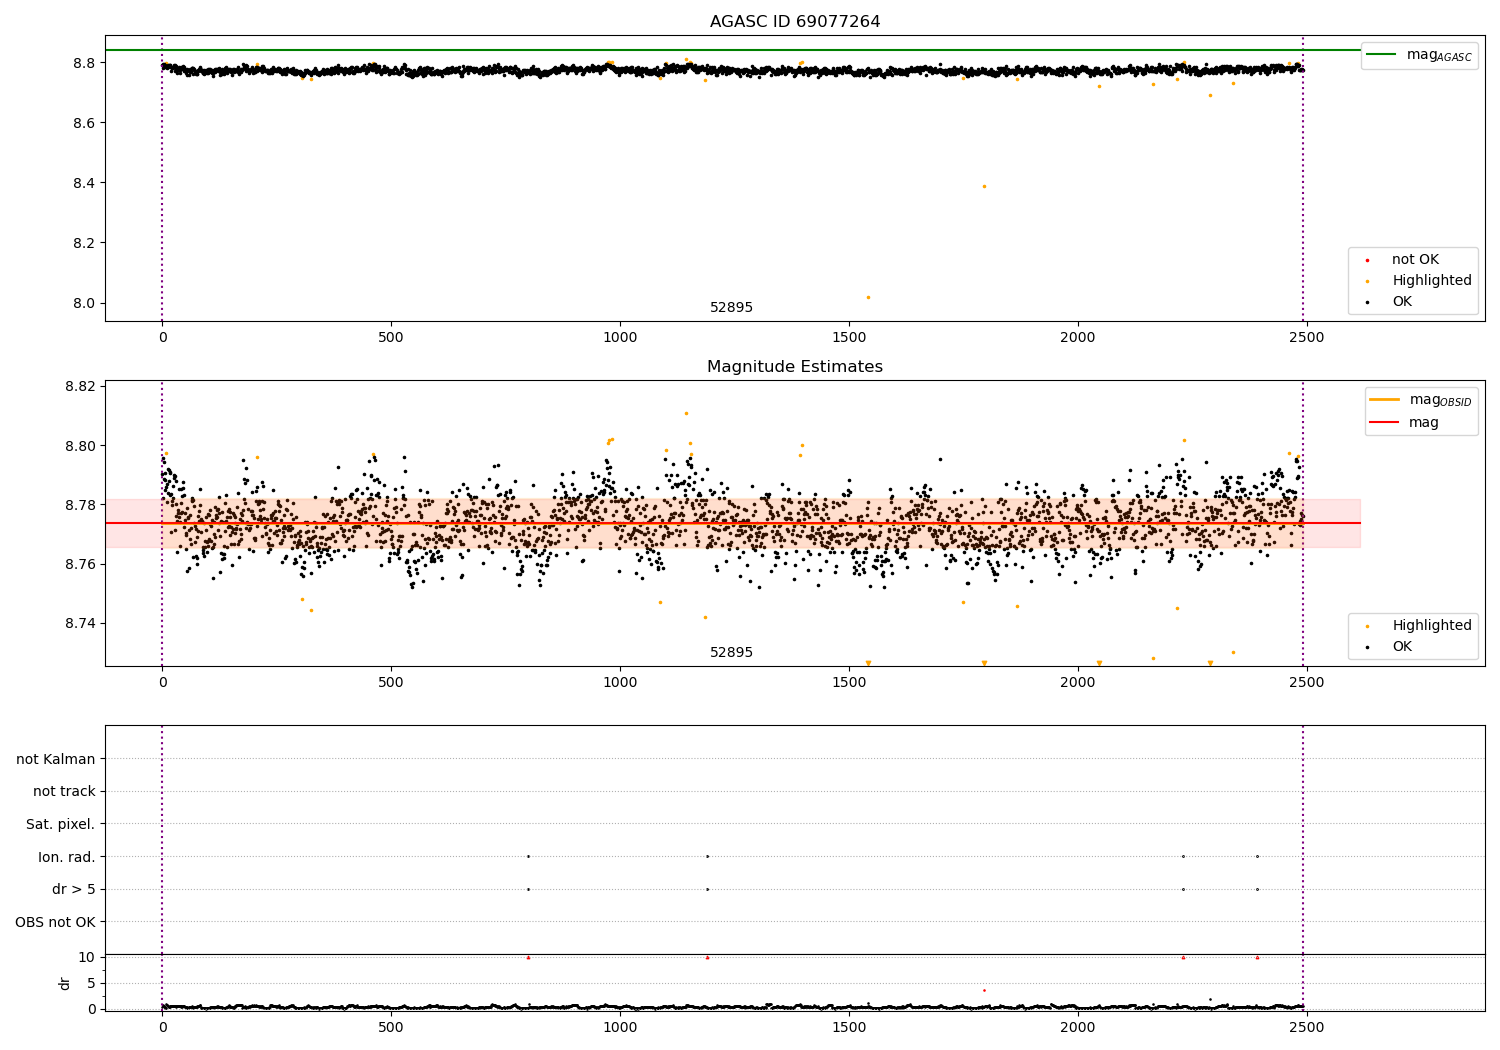1500x1050 pixels.
Task: Click the orange outlier near 8.0 magnitude
Action: coord(868,297)
